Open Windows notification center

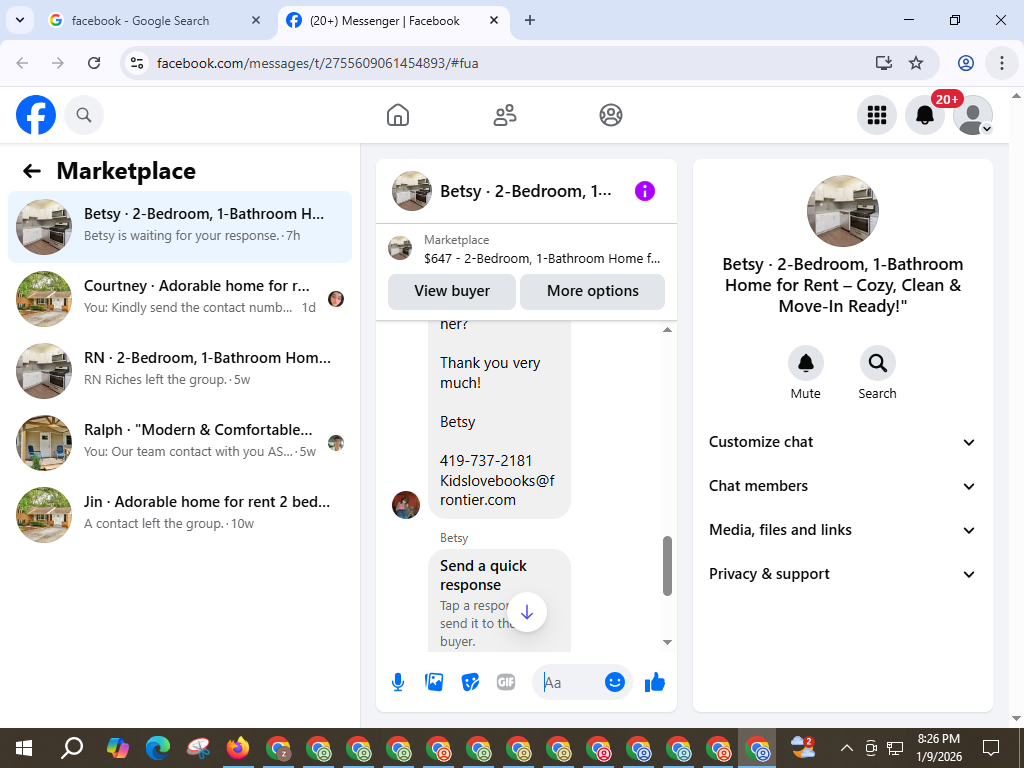click(991, 748)
